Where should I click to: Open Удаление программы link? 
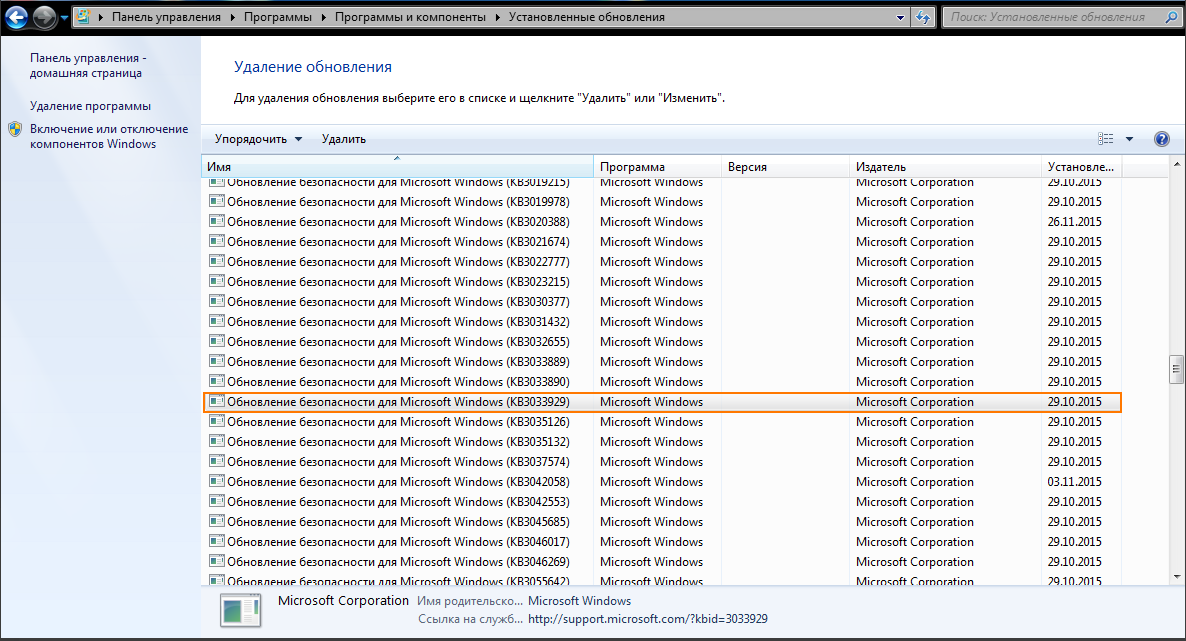point(90,106)
